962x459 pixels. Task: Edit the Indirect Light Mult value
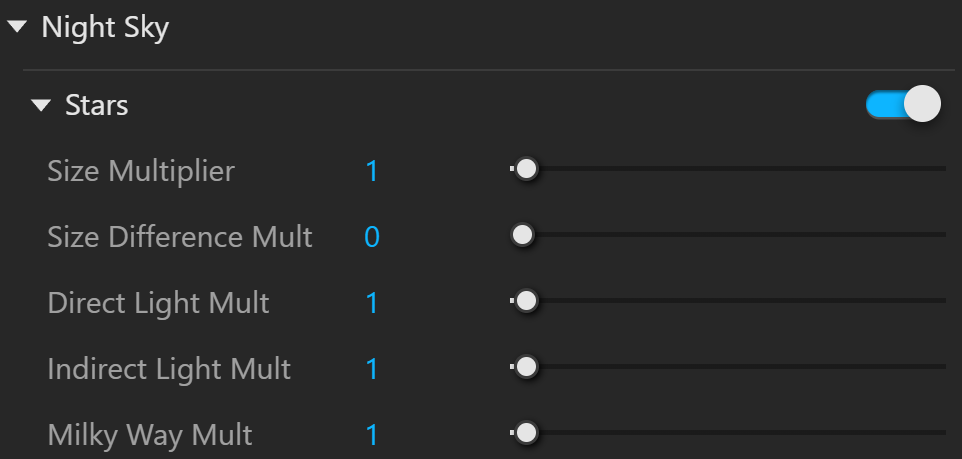pyautogui.click(x=372, y=369)
